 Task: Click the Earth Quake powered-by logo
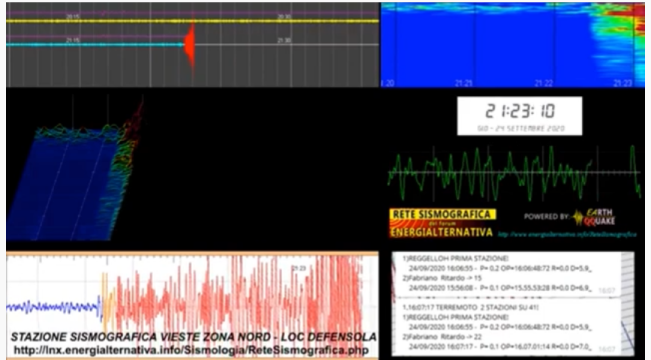pyautogui.click(x=594, y=218)
